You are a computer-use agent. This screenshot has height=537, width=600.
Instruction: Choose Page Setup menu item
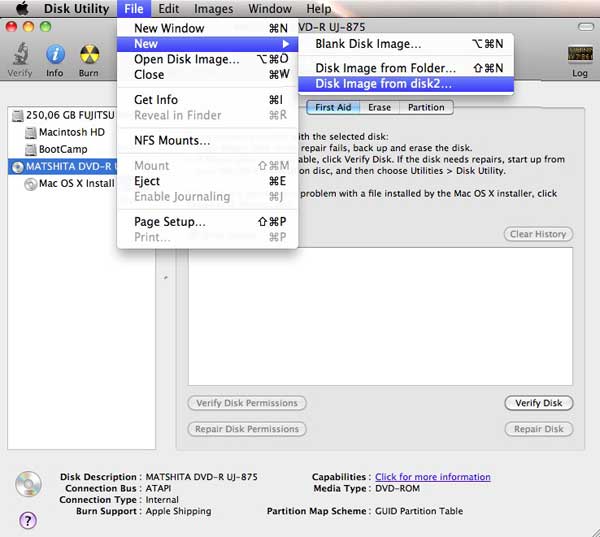point(207,222)
